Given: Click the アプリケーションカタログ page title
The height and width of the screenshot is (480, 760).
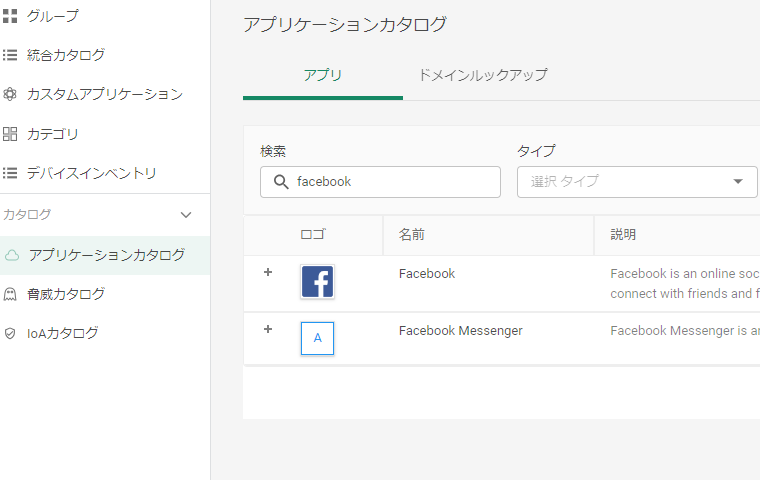Looking at the screenshot, I should [345, 24].
